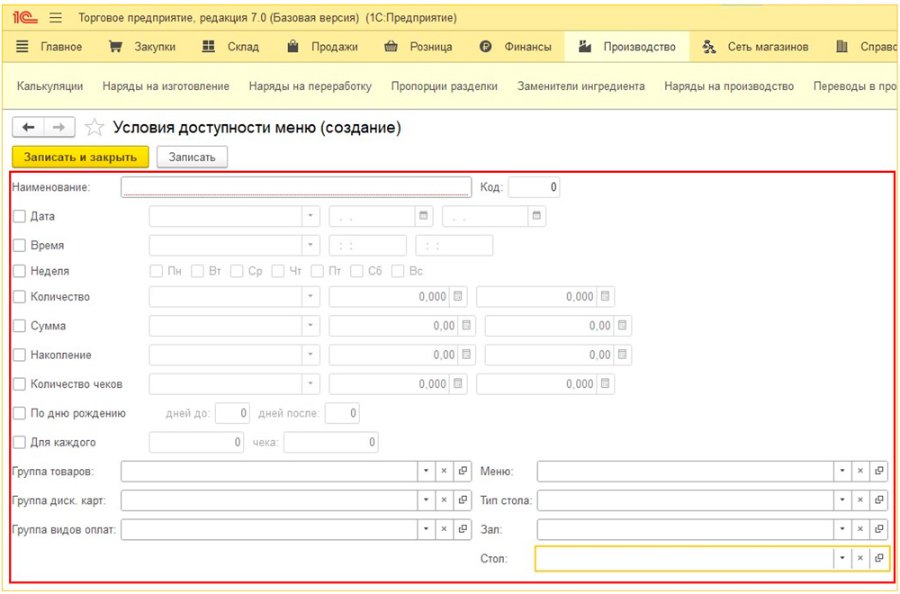Screen dimensions: 900x594
Task: Open calculator for first Количество value
Action: click(457, 297)
